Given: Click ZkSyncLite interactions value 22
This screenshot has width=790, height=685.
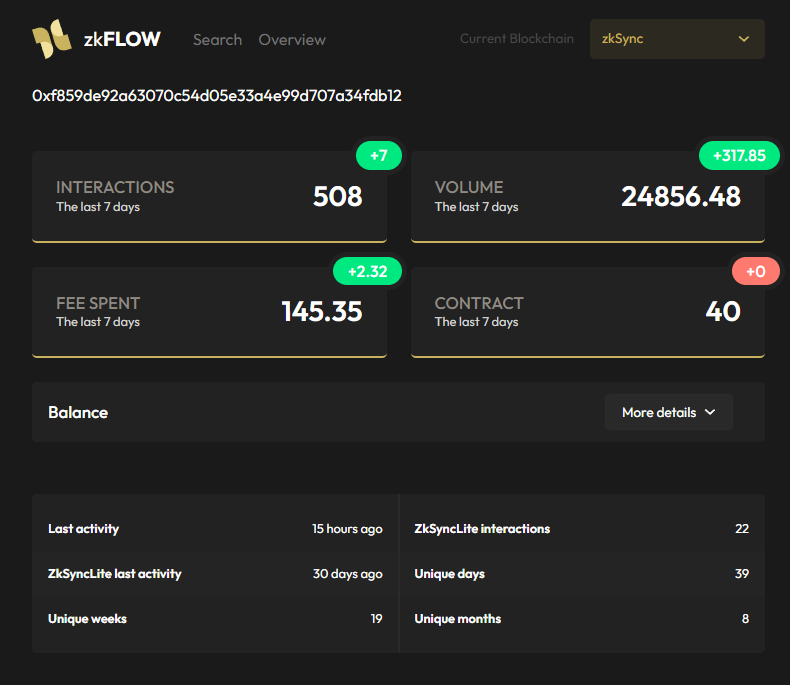Looking at the screenshot, I should [741, 528].
